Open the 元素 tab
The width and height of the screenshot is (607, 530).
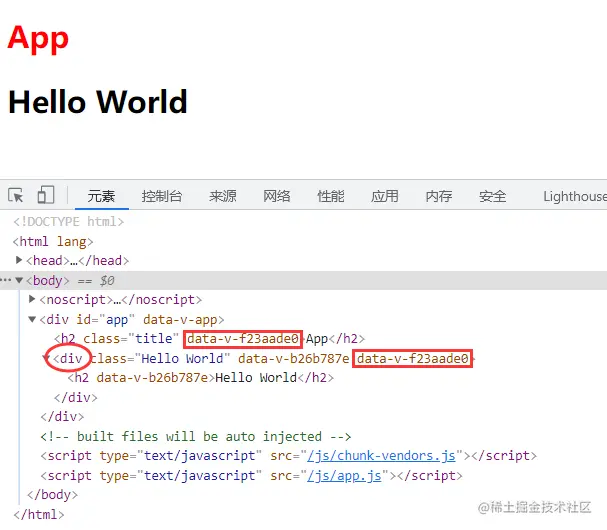click(x=101, y=196)
